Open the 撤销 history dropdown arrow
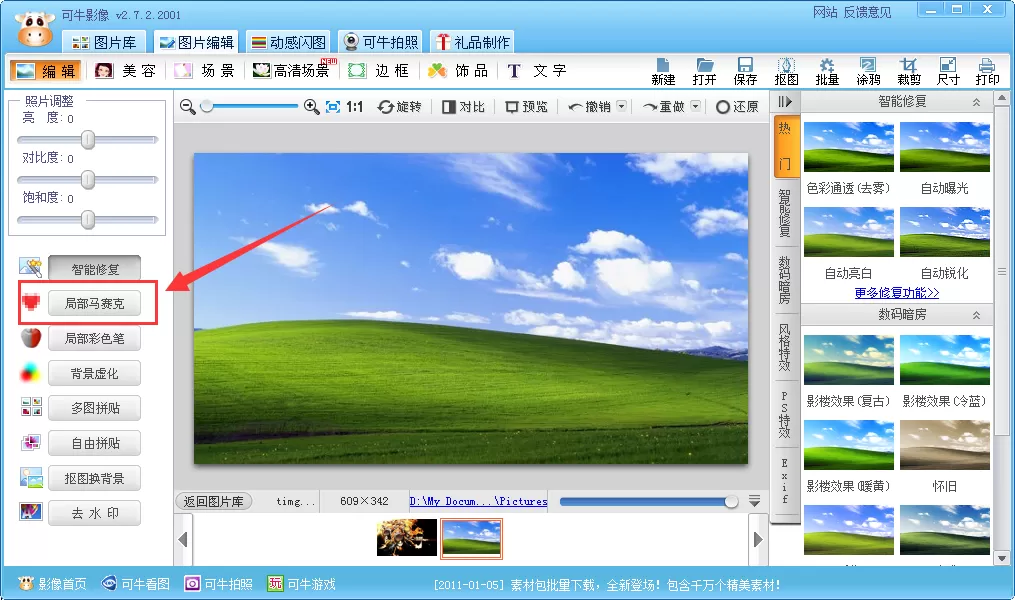 (x=621, y=106)
